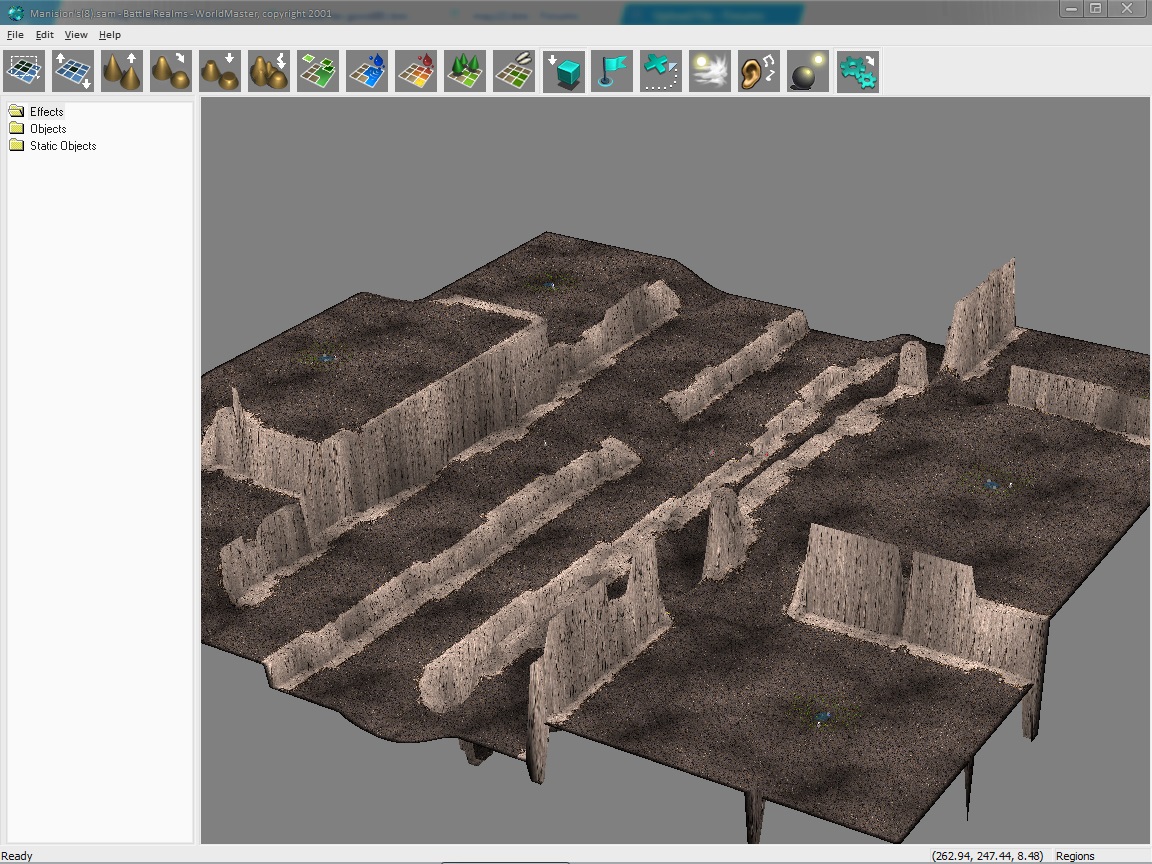
Task: Click the Regions status bar indicator
Action: pyautogui.click(x=1075, y=856)
